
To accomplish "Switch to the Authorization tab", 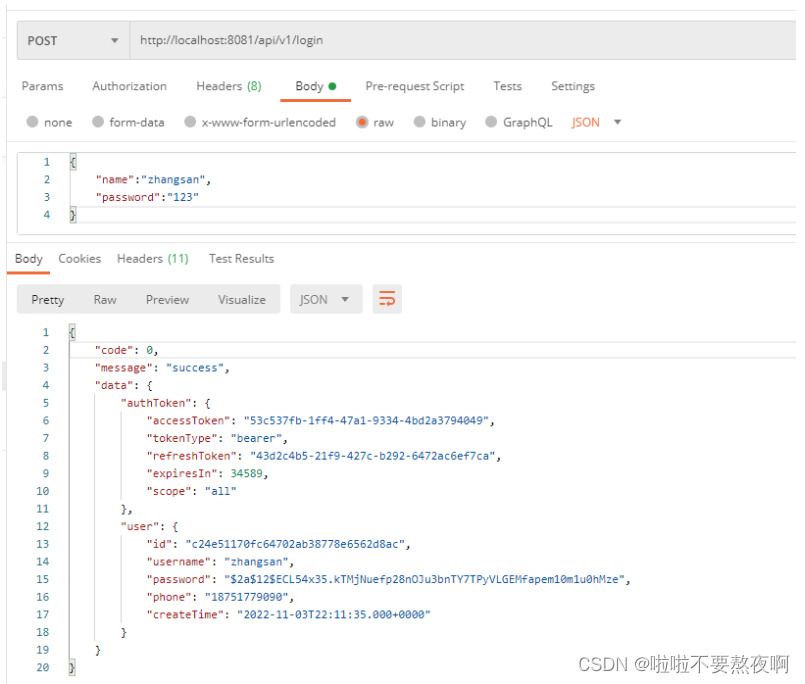I will [129, 86].
